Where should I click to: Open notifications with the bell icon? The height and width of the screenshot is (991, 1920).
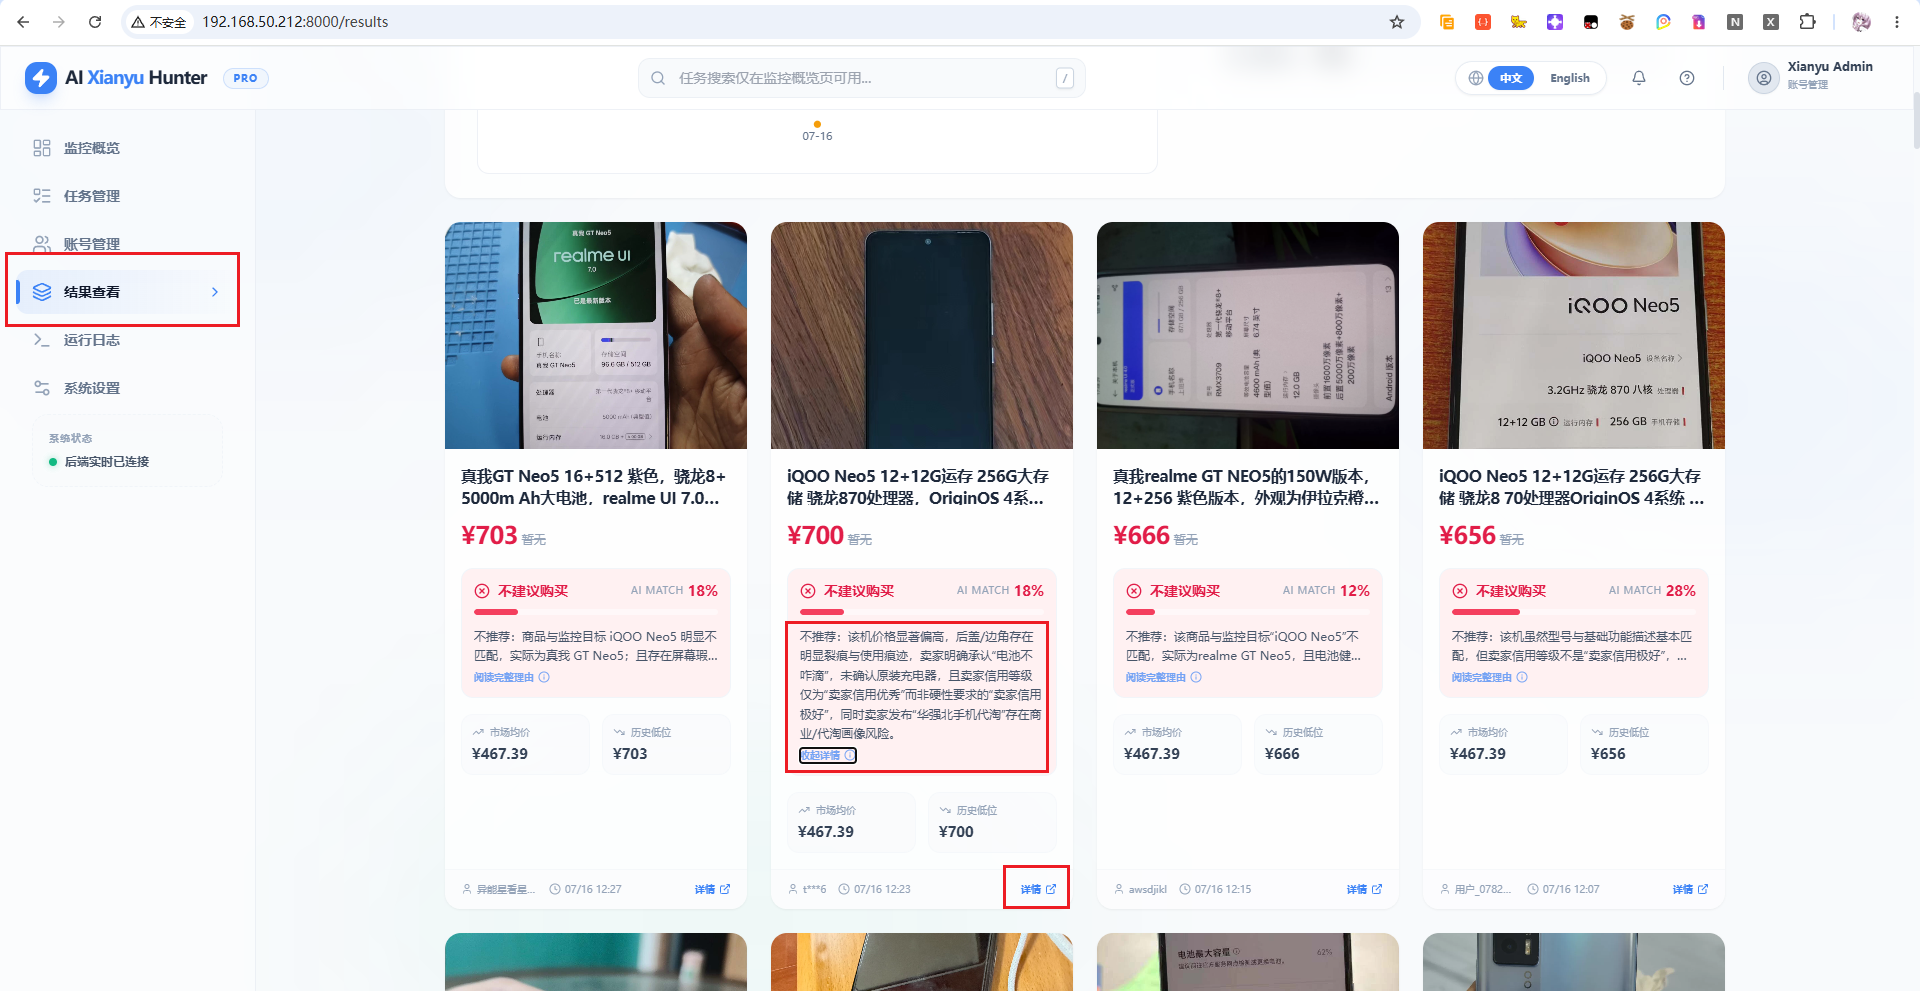click(1639, 78)
